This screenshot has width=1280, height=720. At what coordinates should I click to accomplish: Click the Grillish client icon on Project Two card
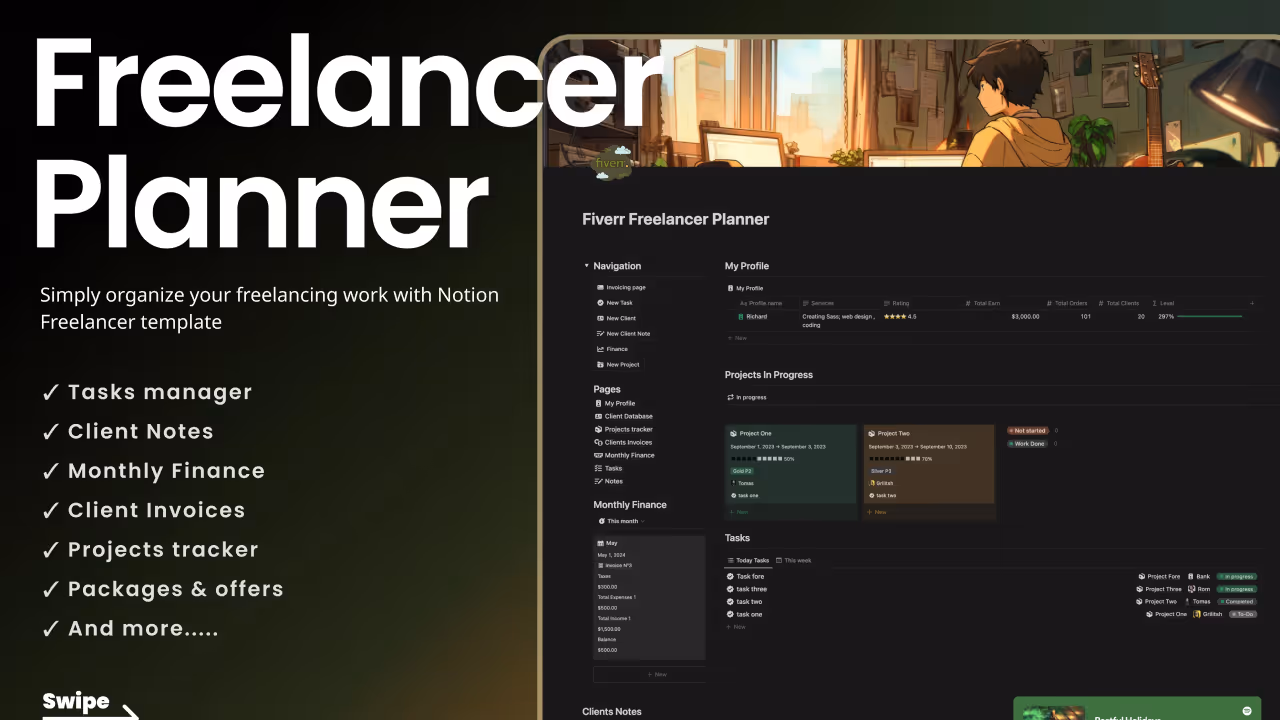[x=872, y=483]
